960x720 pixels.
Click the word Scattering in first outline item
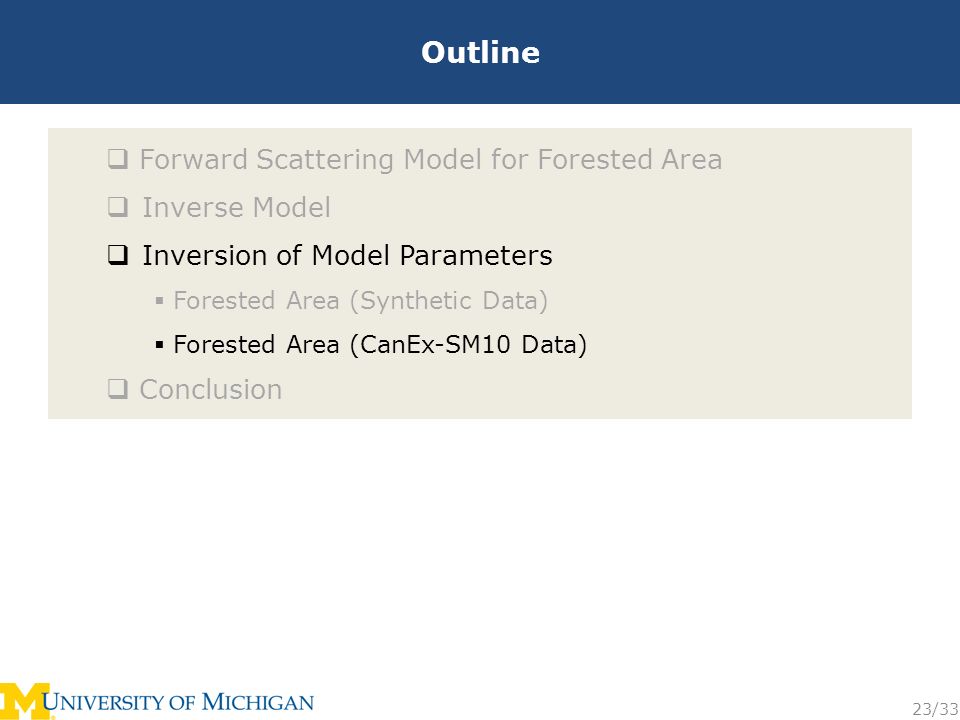click(x=326, y=160)
